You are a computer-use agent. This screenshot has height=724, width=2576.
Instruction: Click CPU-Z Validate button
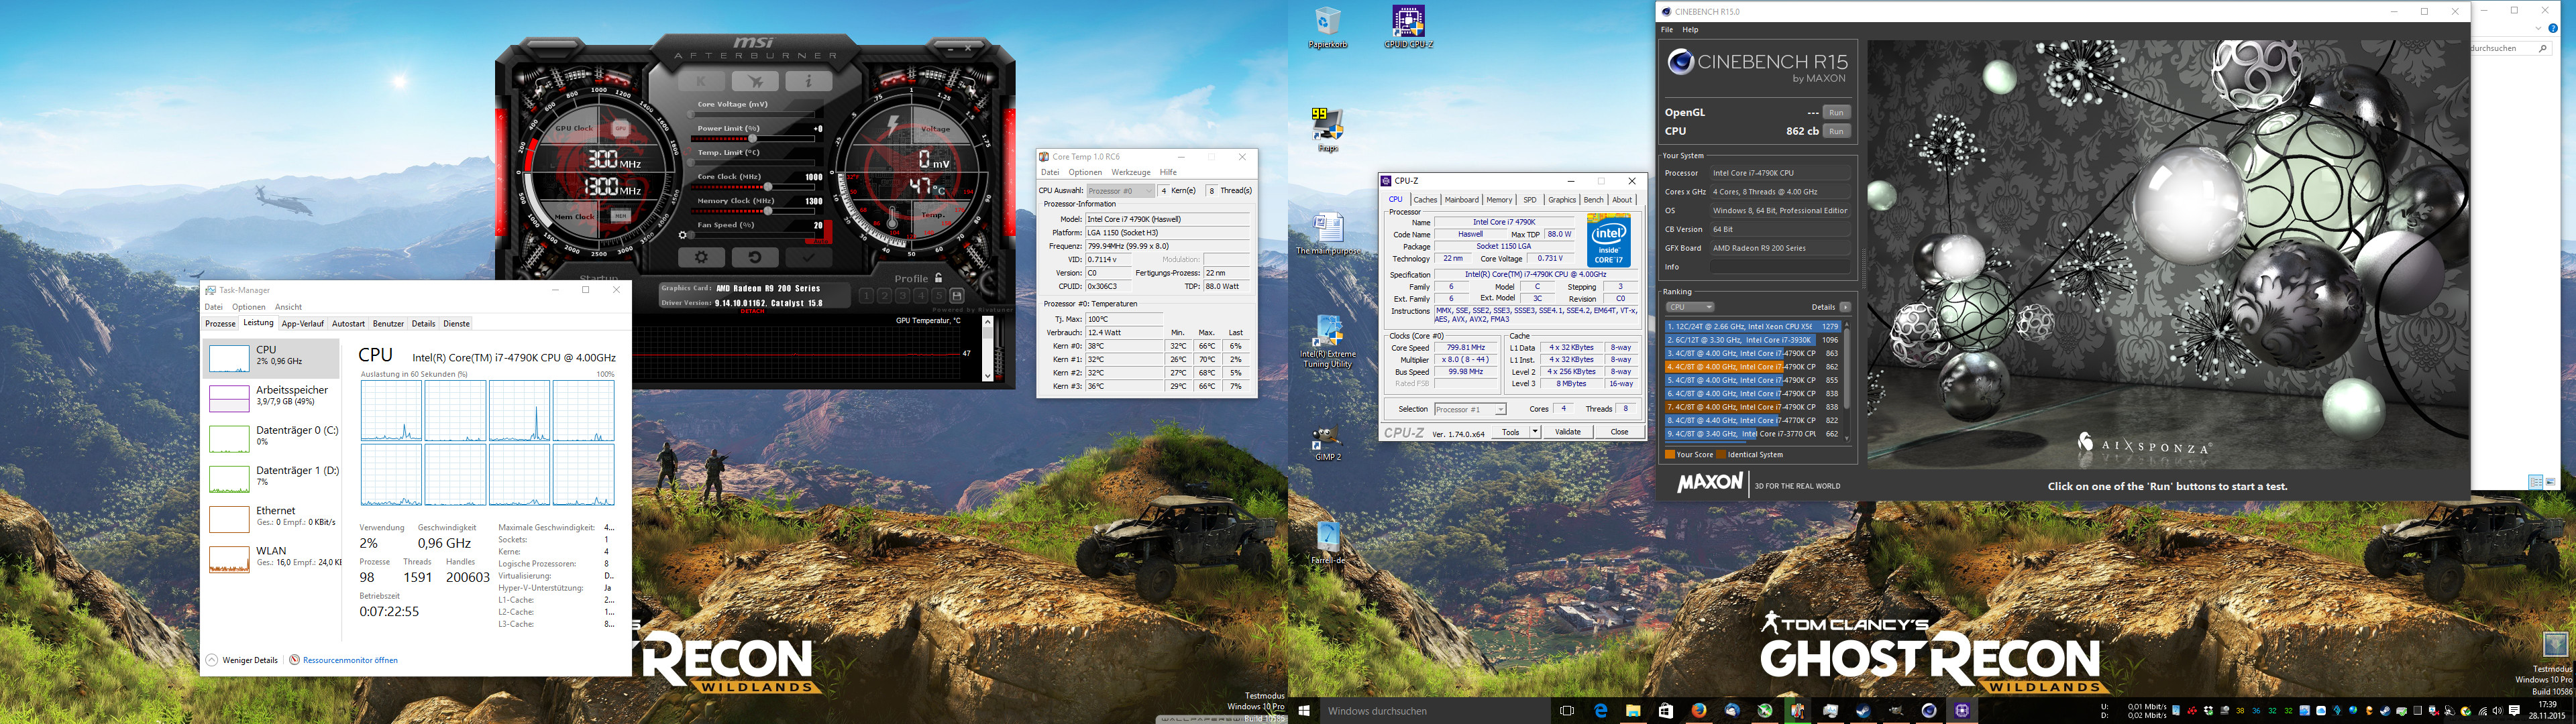pos(1568,432)
